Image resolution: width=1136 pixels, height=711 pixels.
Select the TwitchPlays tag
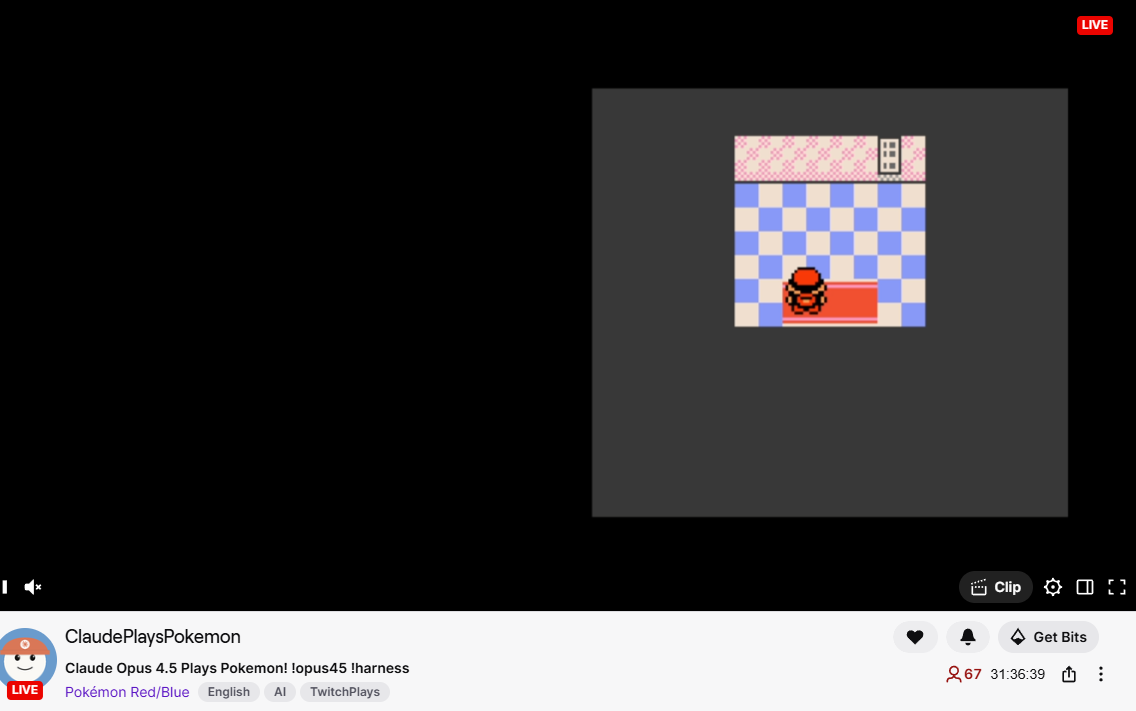[345, 692]
